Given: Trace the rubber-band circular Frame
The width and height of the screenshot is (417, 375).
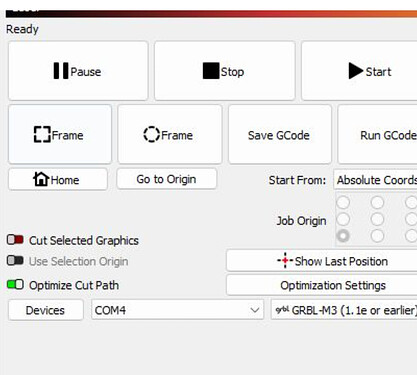Looking at the screenshot, I should (x=170, y=134).
